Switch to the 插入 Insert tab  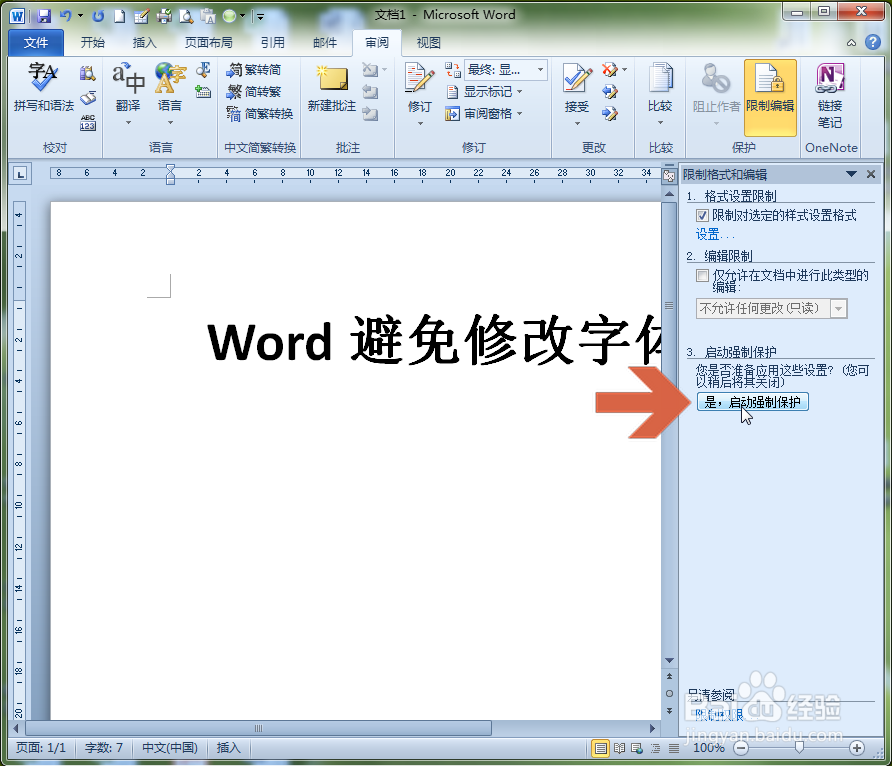[x=144, y=43]
